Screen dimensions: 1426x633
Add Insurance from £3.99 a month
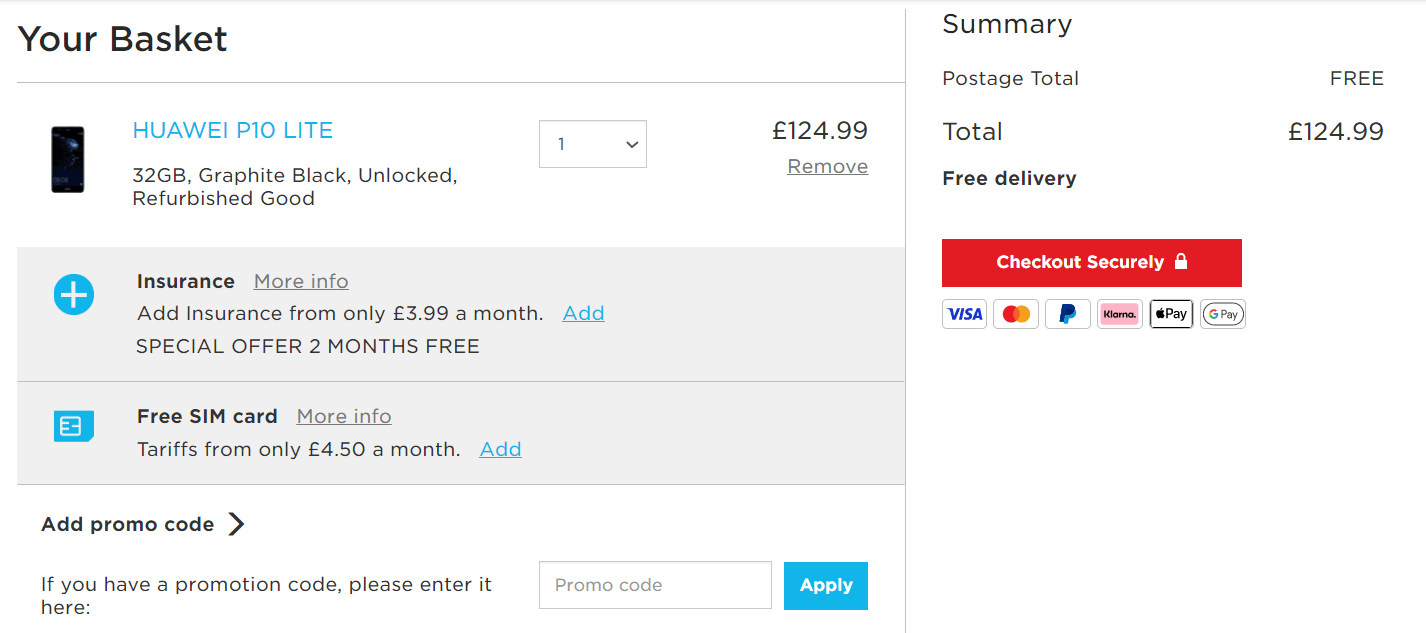coord(584,313)
